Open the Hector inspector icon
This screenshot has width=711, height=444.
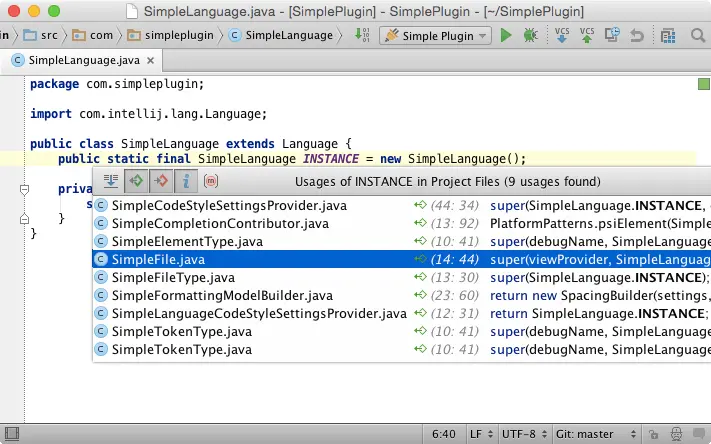click(676, 434)
